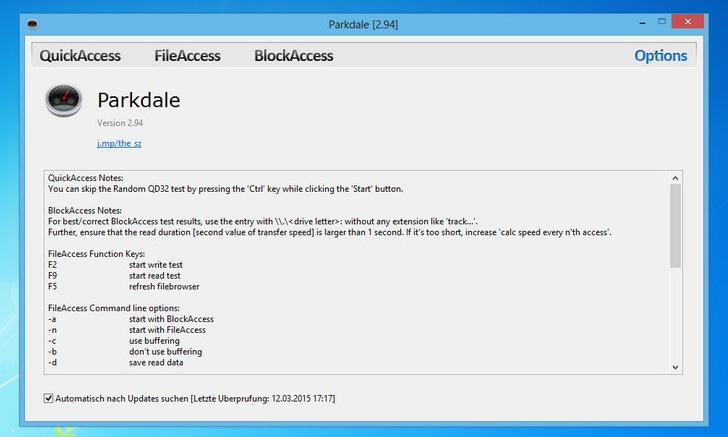Click the 'F5 refresh filebrowser' line
Screen dimensions: 728x437
point(124,287)
